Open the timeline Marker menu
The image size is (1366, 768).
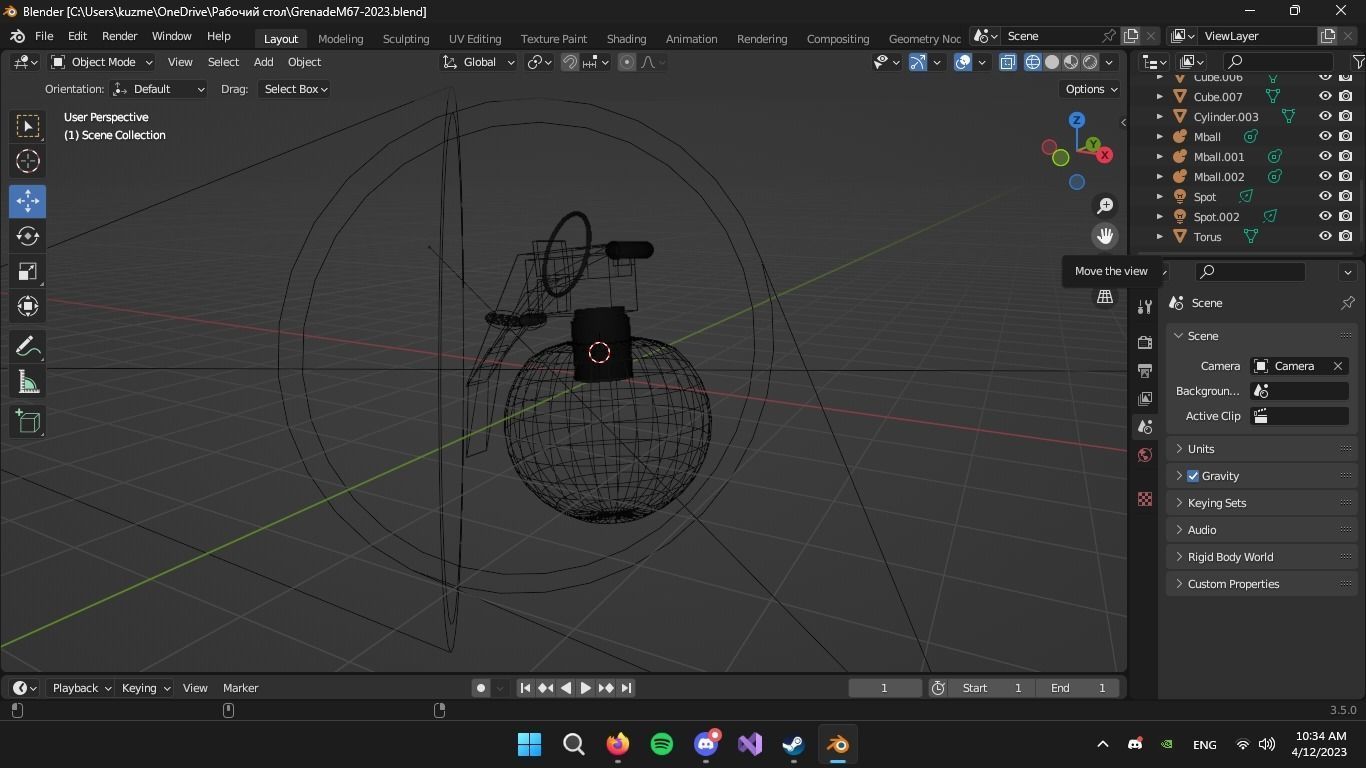coord(240,688)
